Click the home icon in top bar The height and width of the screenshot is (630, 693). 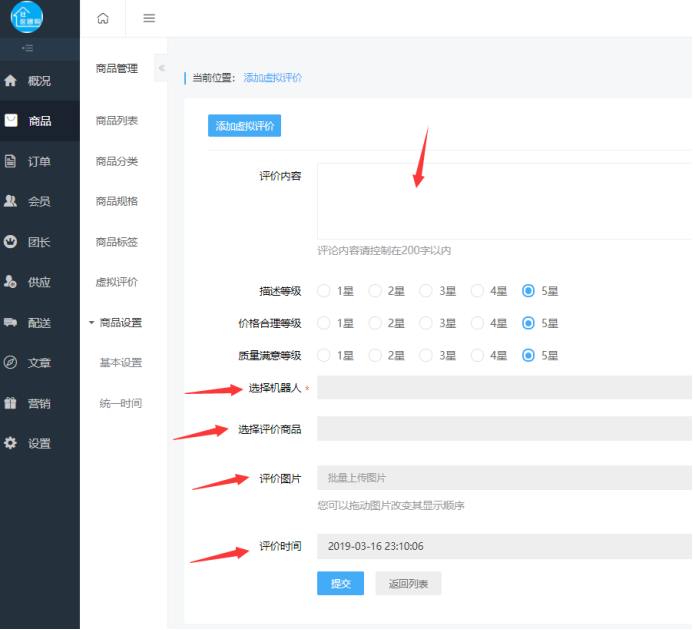pos(102,18)
